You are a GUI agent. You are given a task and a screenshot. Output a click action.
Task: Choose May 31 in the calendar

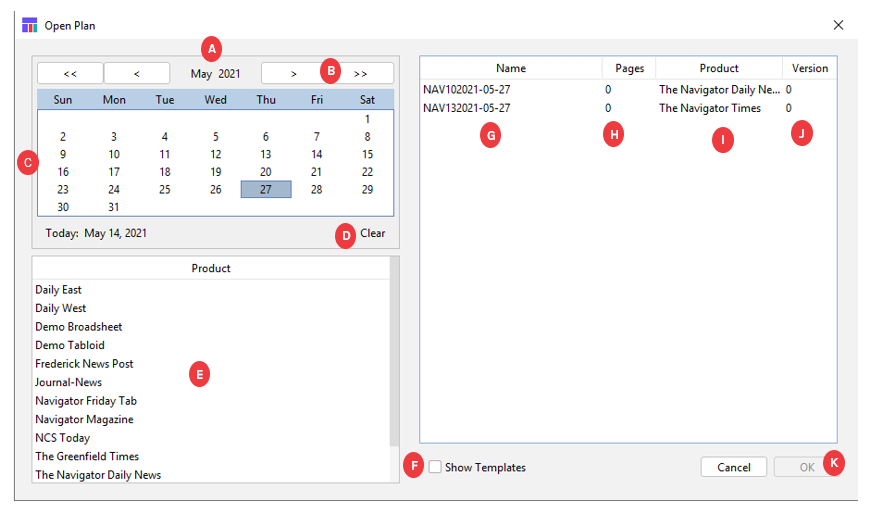click(x=114, y=207)
